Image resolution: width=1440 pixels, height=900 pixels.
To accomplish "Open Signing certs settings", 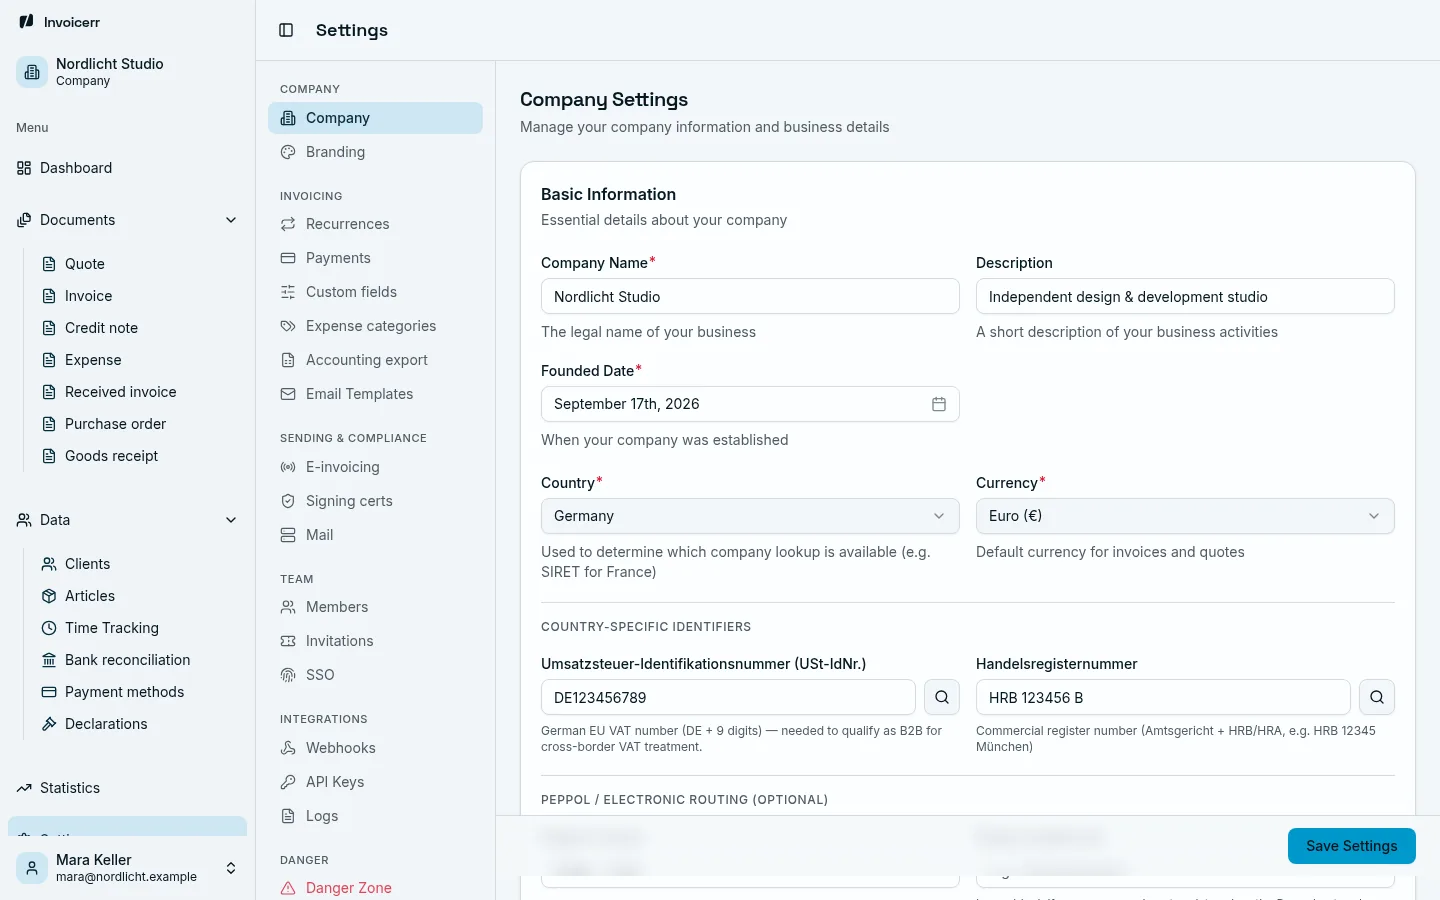I will [375, 501].
